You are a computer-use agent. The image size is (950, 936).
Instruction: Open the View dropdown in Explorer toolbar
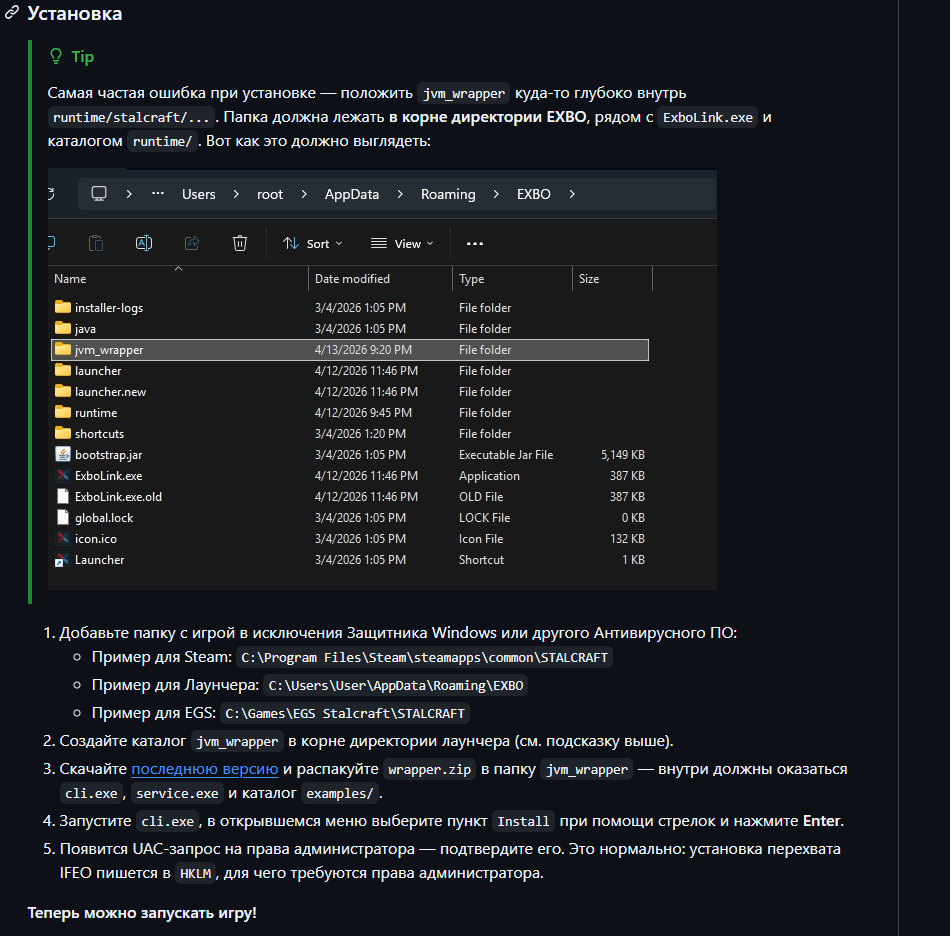(x=402, y=244)
